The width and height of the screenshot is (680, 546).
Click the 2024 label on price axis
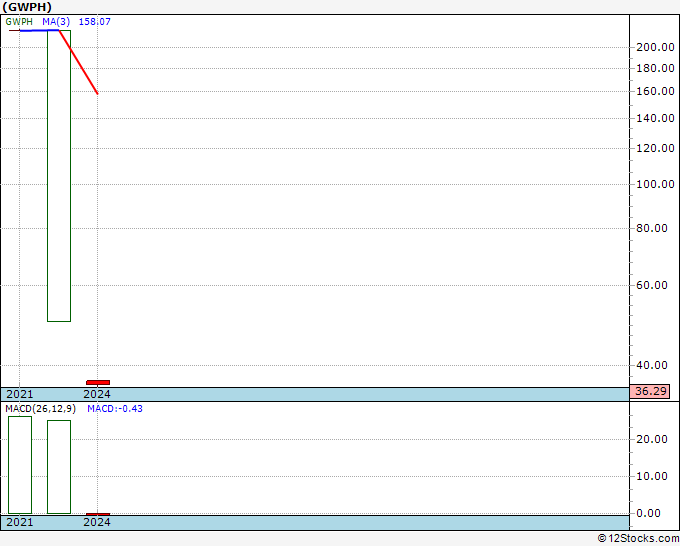pos(97,394)
